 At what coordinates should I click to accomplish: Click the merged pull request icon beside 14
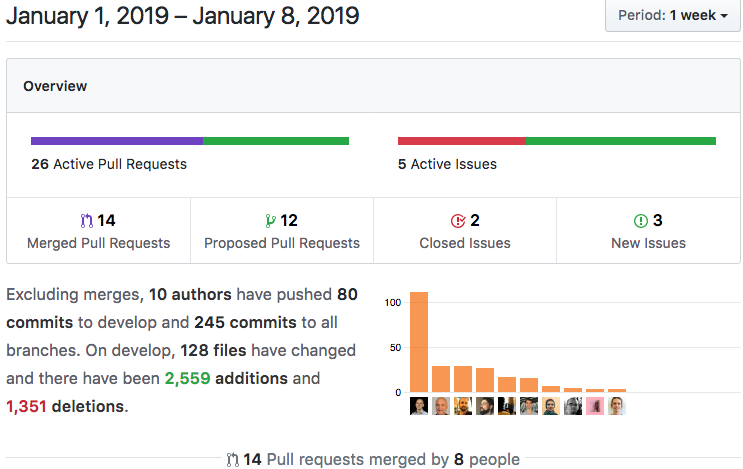coord(87,221)
